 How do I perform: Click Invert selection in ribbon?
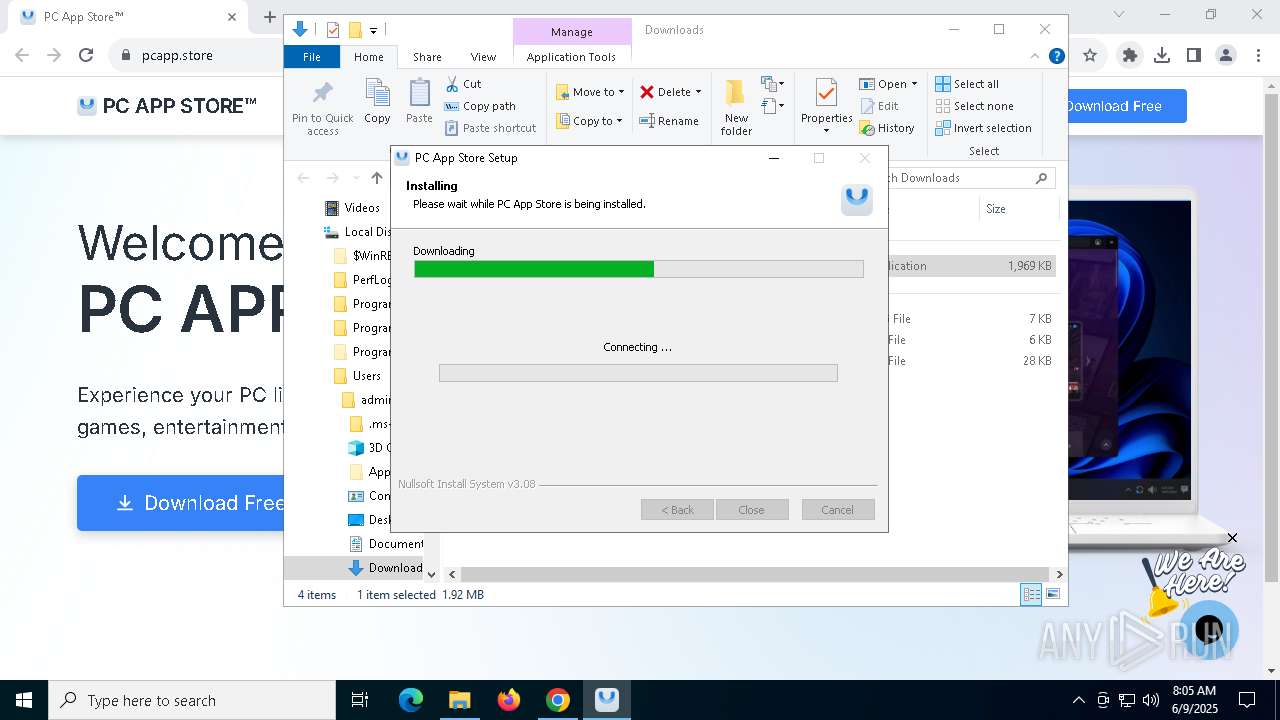(983, 128)
